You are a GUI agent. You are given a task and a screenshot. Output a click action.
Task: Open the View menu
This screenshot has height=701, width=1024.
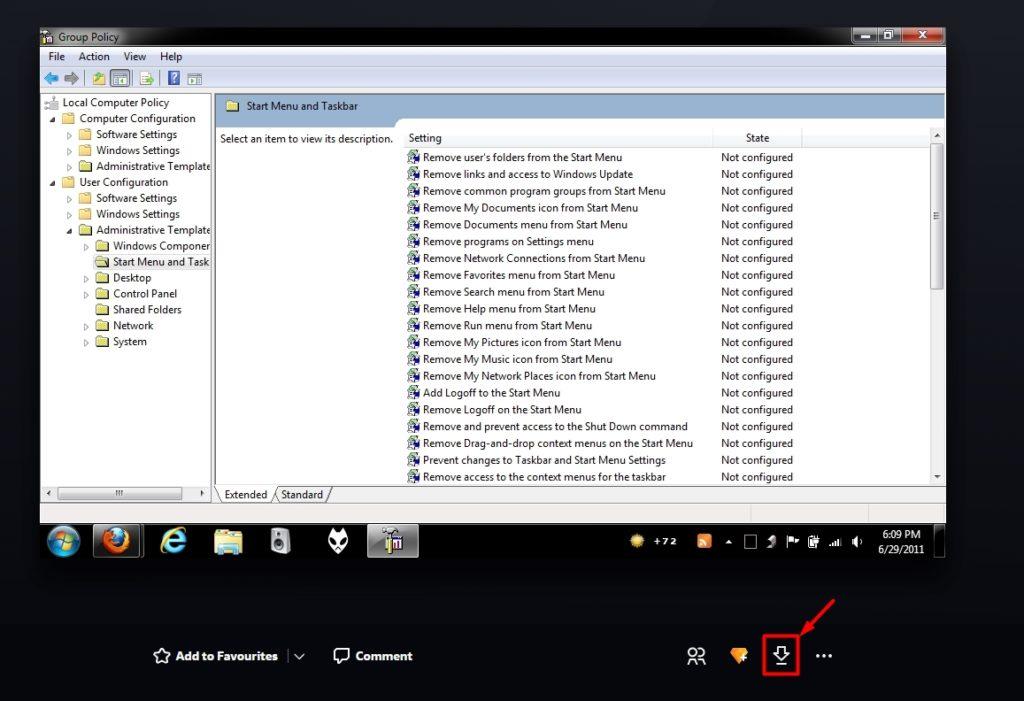[x=135, y=57]
